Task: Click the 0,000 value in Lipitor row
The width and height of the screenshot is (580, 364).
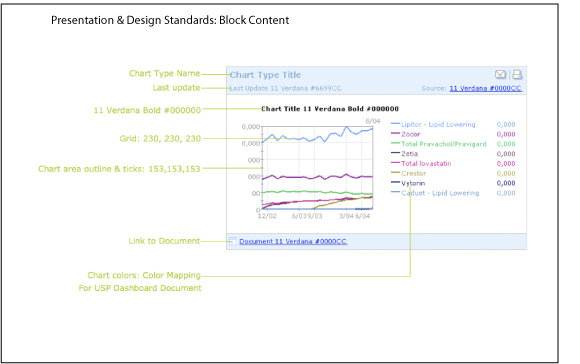Action: (506, 125)
